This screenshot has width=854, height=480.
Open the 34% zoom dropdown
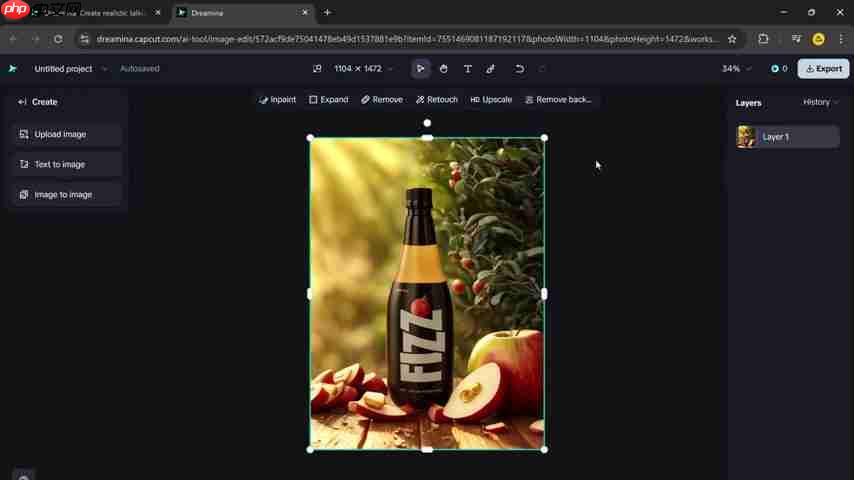point(736,69)
